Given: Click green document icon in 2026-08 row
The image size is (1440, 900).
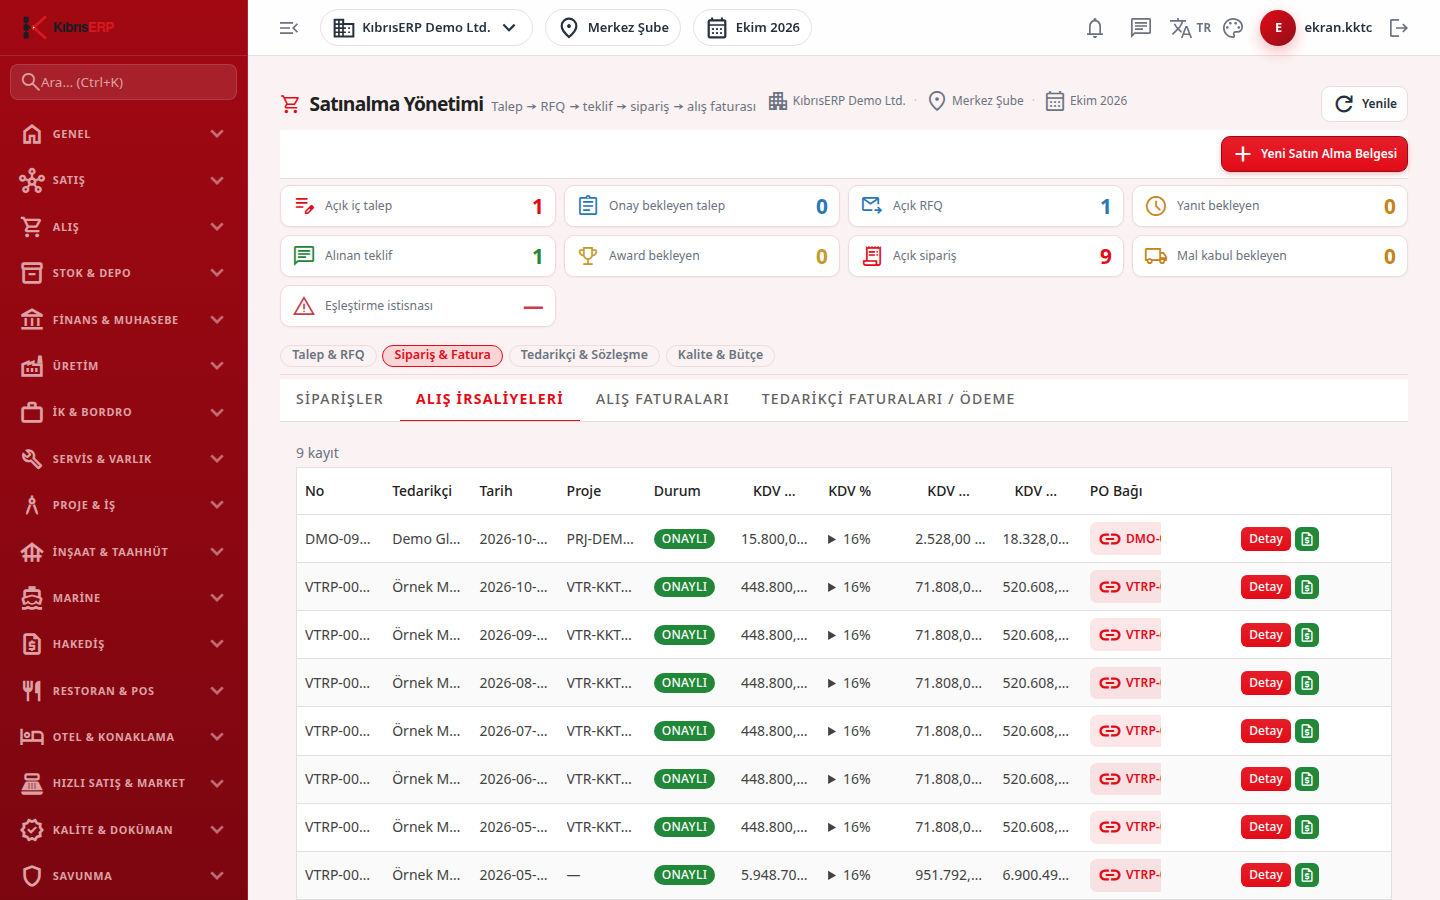Looking at the screenshot, I should pos(1307,683).
